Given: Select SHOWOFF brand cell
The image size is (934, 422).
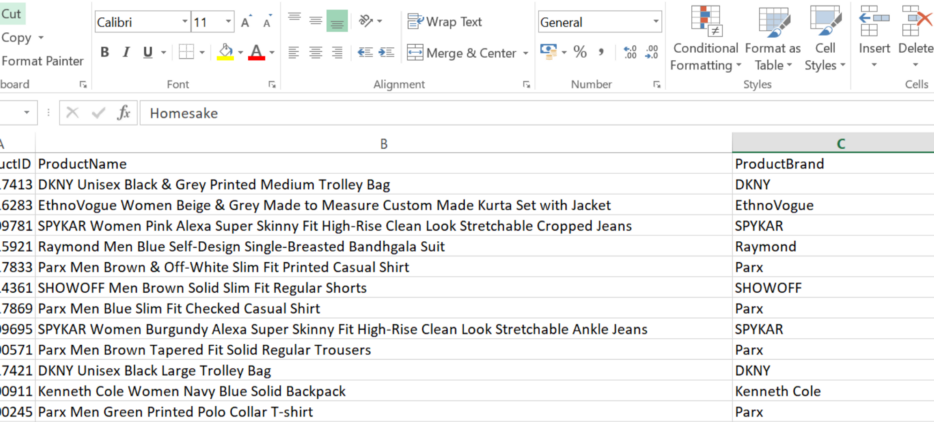Looking at the screenshot, I should (833, 288).
